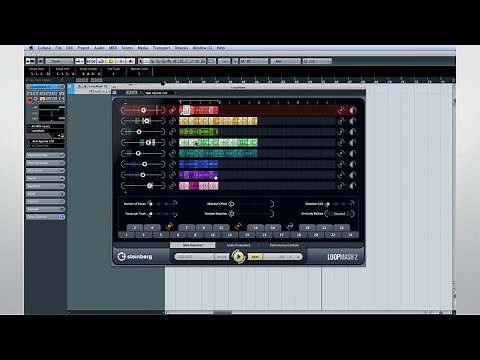The height and width of the screenshot is (360, 480).
Task: Click orange scene icon between pads 11 and 14
Action: pyautogui.click(x=238, y=226)
